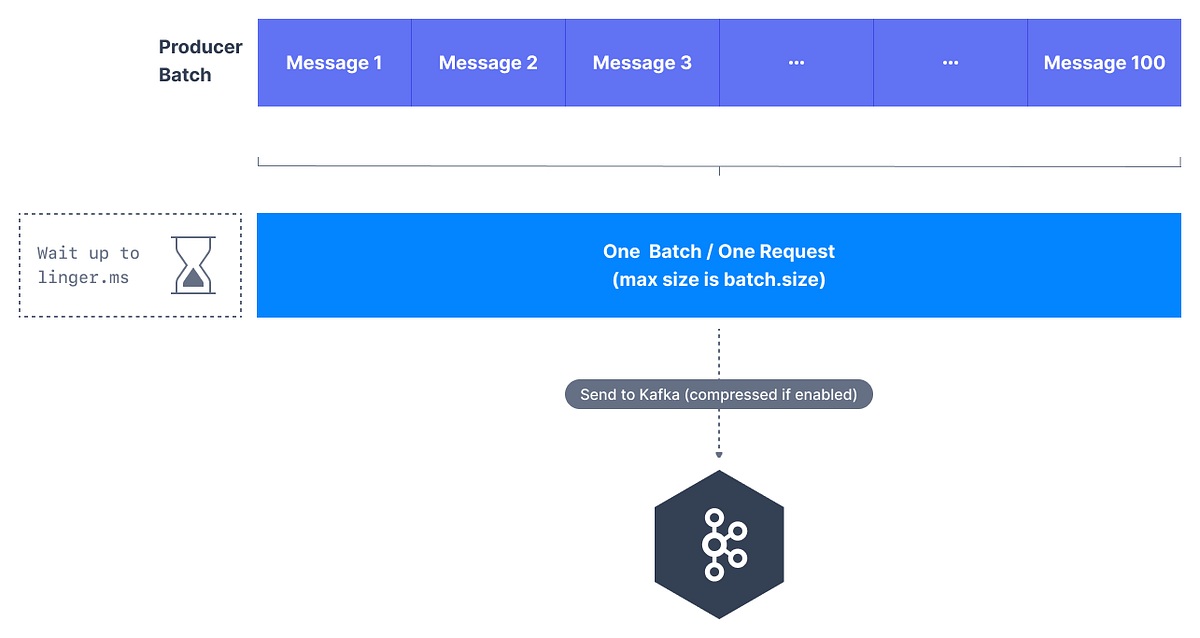
Task: Click the second ellipsis placeholder block
Action: [950, 62]
